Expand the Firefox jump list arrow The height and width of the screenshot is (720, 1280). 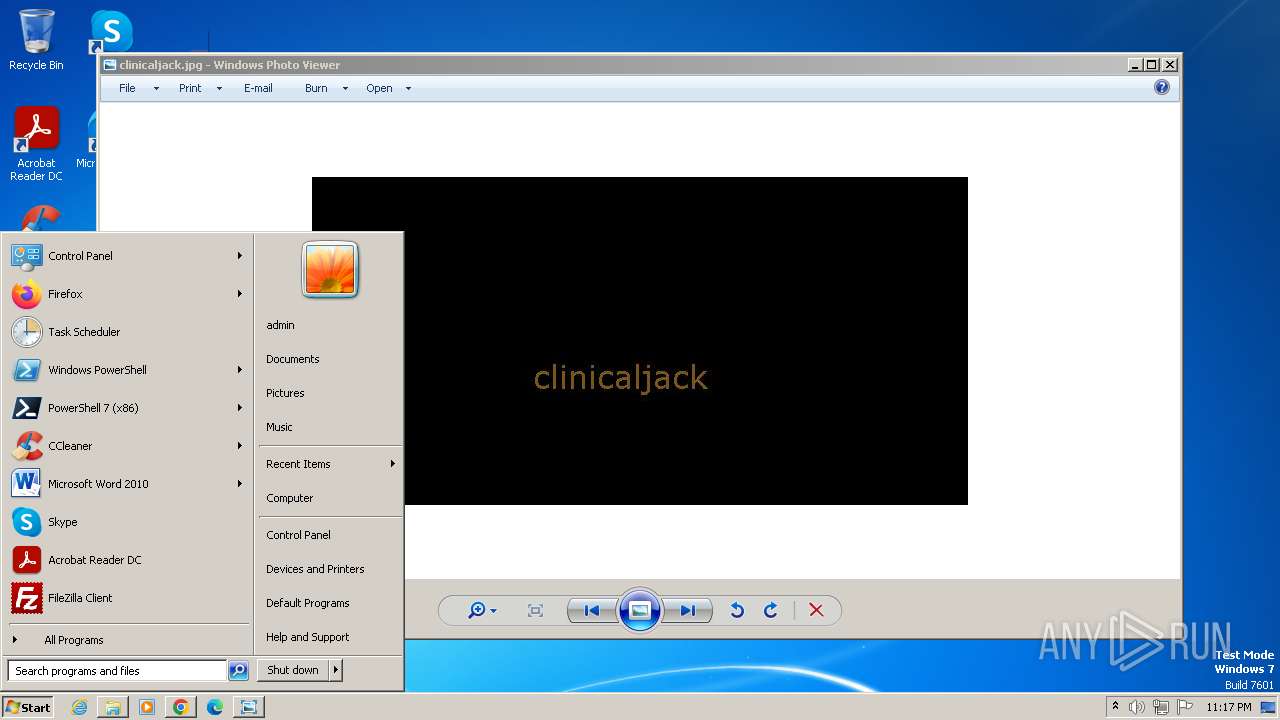click(x=240, y=294)
